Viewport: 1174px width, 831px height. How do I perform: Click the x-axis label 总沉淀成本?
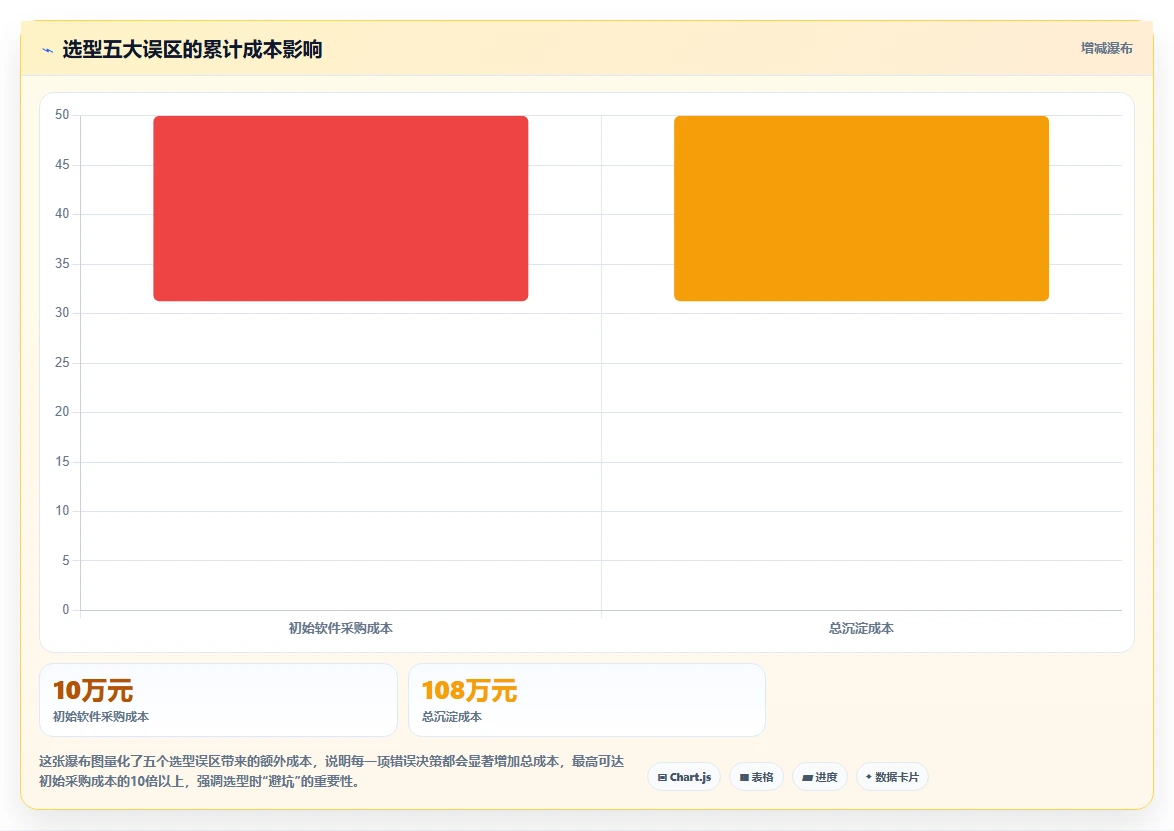[861, 628]
